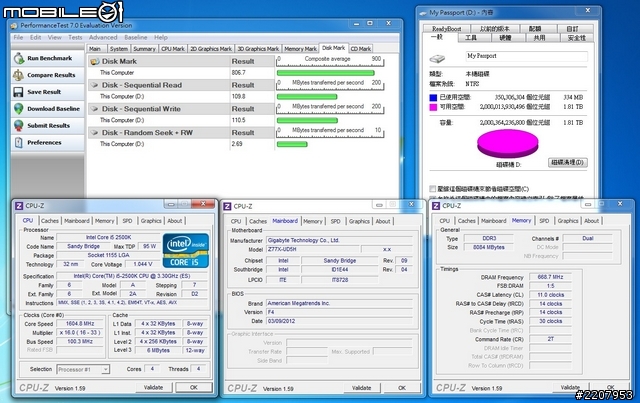The width and height of the screenshot is (640, 403).
Task: Expand the Disk - Sequential Read row
Action: [95, 85]
